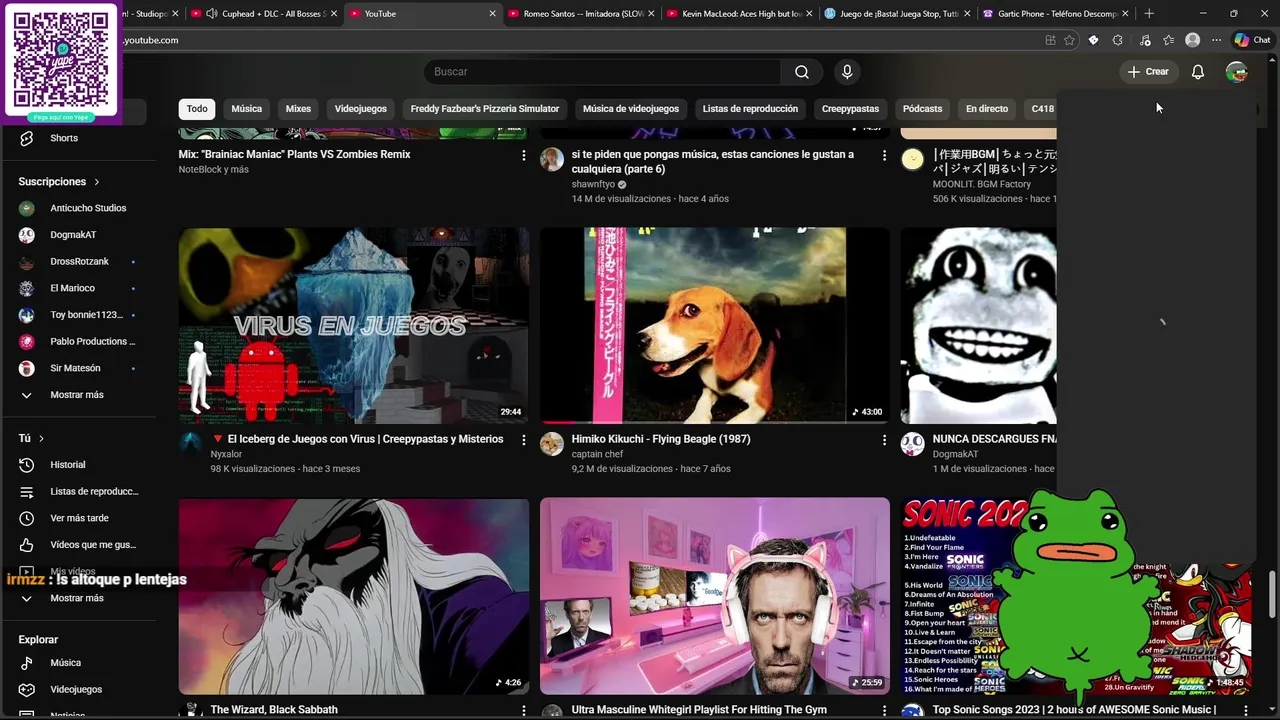Bookmark page with the star icon

pos(1069,40)
